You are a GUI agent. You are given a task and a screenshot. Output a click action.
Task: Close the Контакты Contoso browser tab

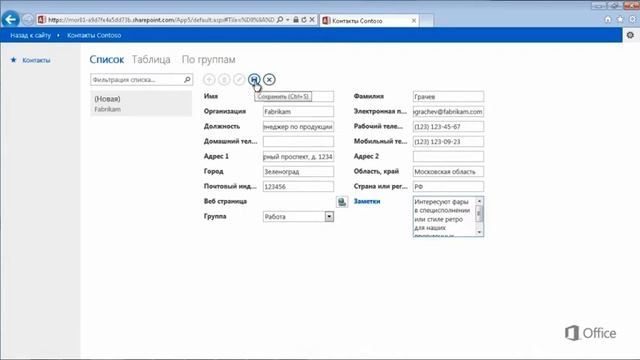[x=413, y=20]
